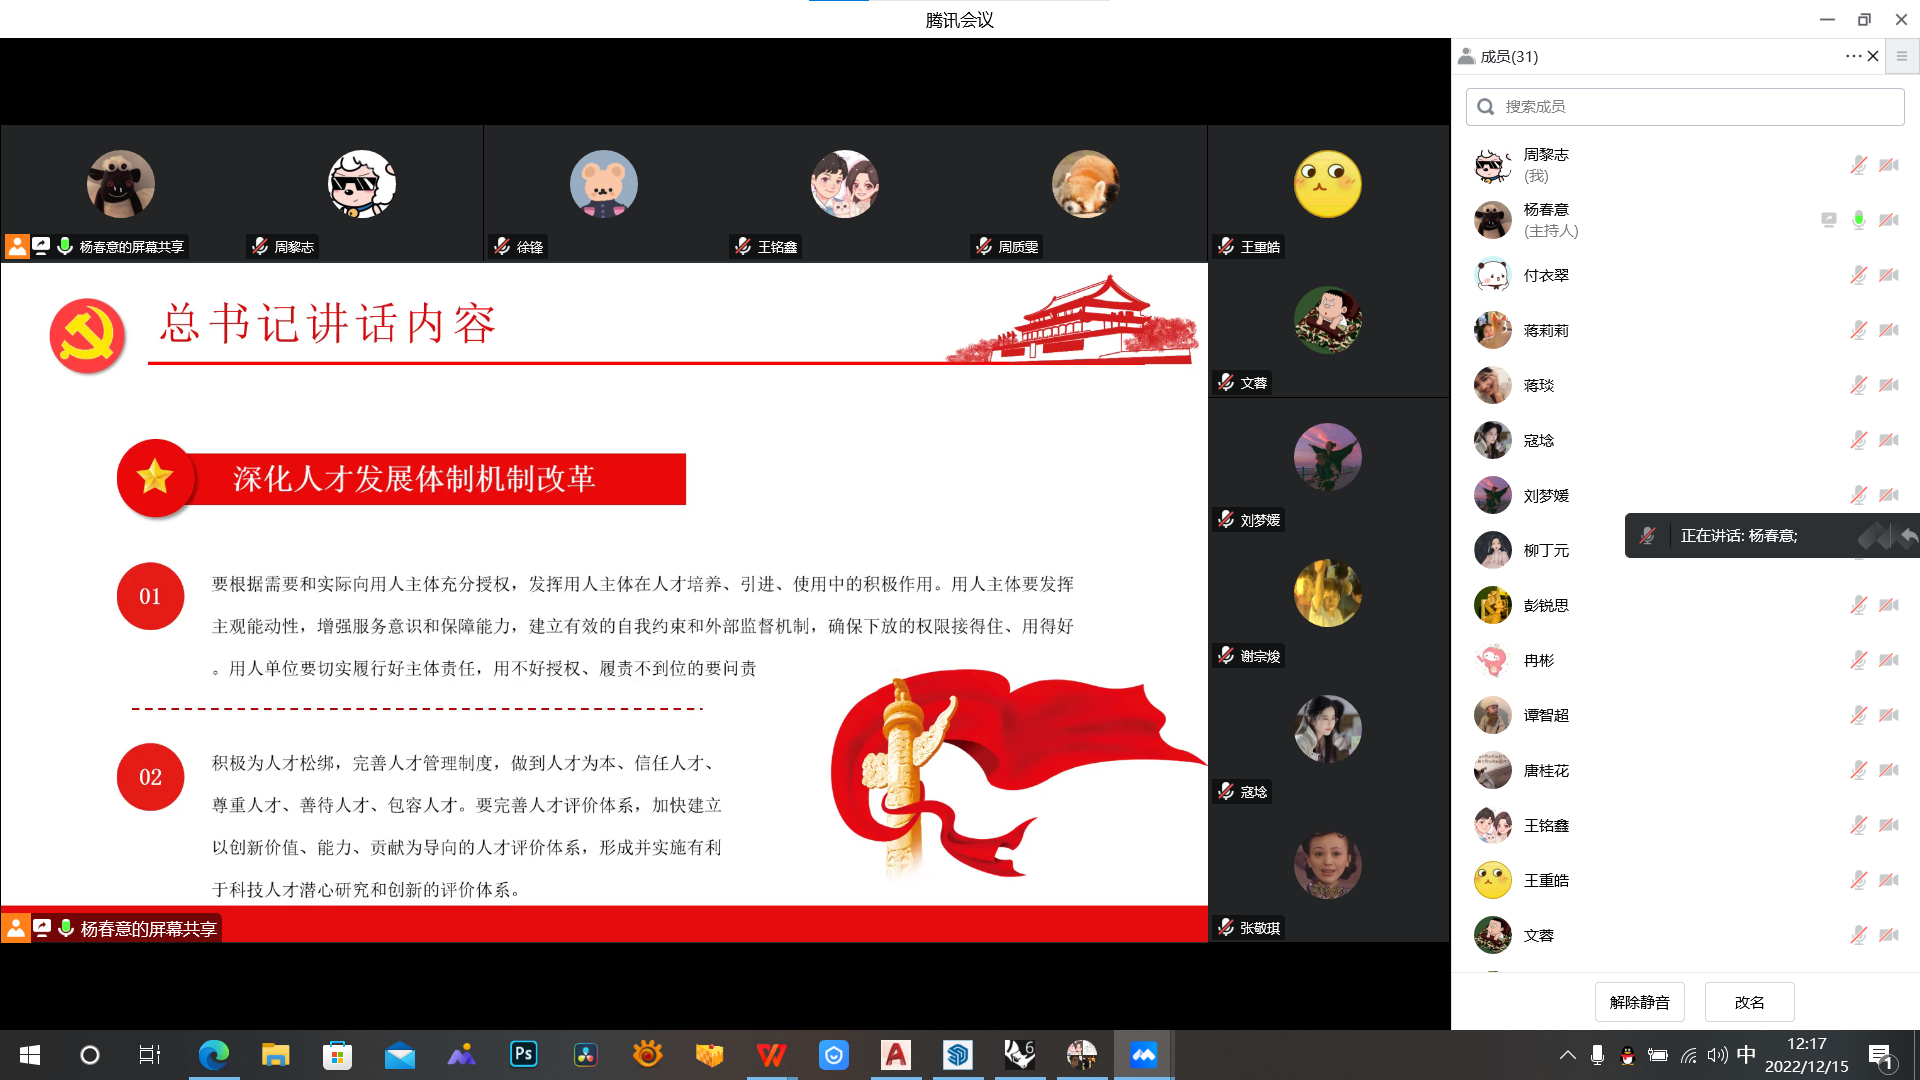The width and height of the screenshot is (1920, 1080).
Task: Click the collapse arrow on the speaking notification
Action: pyautogui.click(x=1909, y=536)
